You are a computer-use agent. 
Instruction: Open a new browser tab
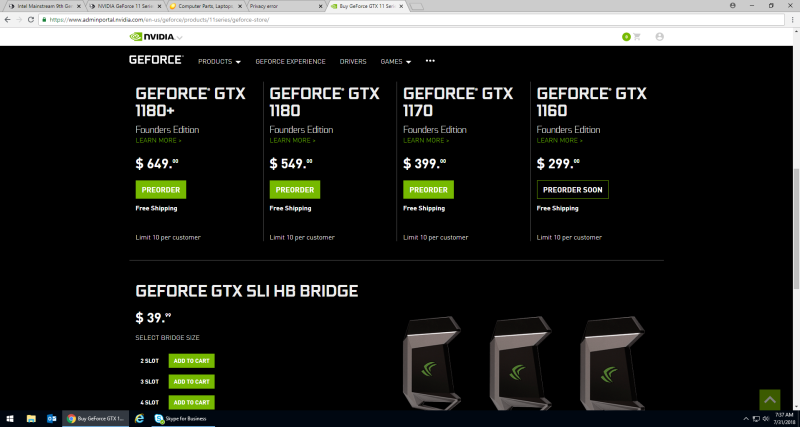coord(416,7)
